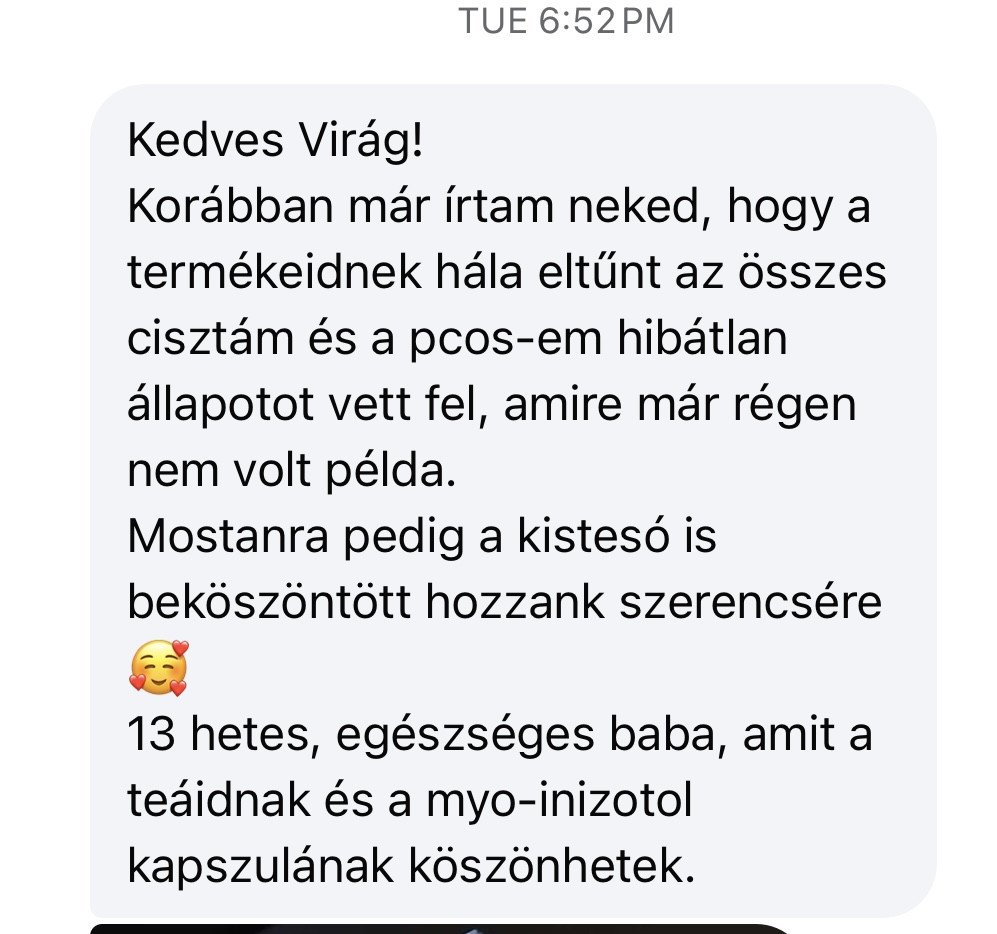This screenshot has height=934, width=997.
Task: Select the word 'állapotot' in the message
Action: [221, 405]
